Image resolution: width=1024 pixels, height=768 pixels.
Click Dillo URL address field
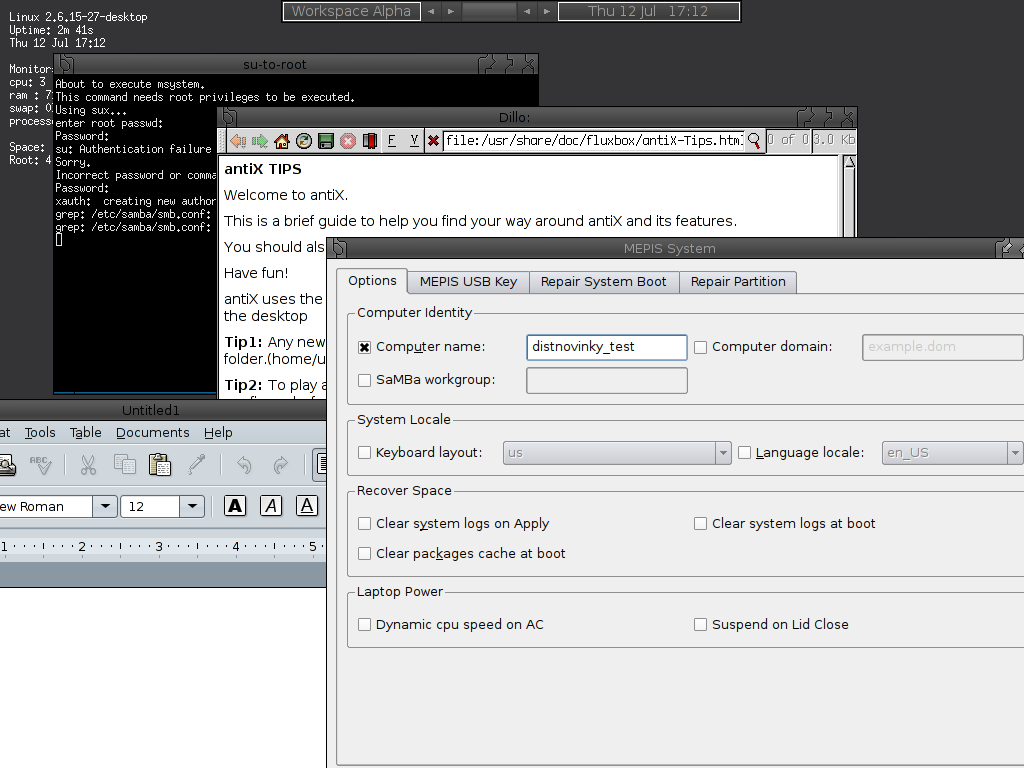tap(593, 140)
